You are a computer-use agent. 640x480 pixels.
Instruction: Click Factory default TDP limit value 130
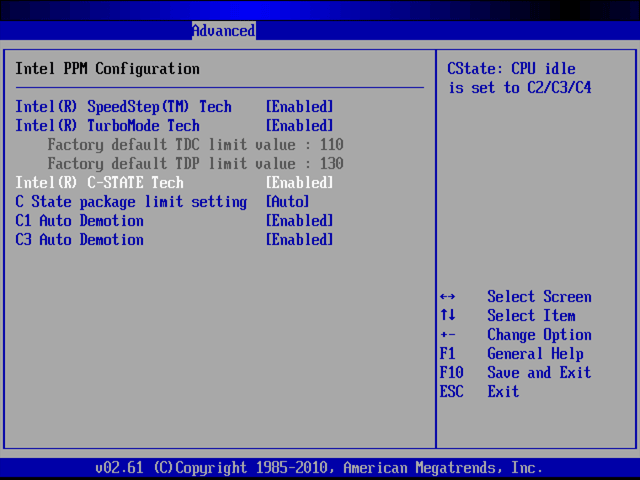[x=196, y=164]
